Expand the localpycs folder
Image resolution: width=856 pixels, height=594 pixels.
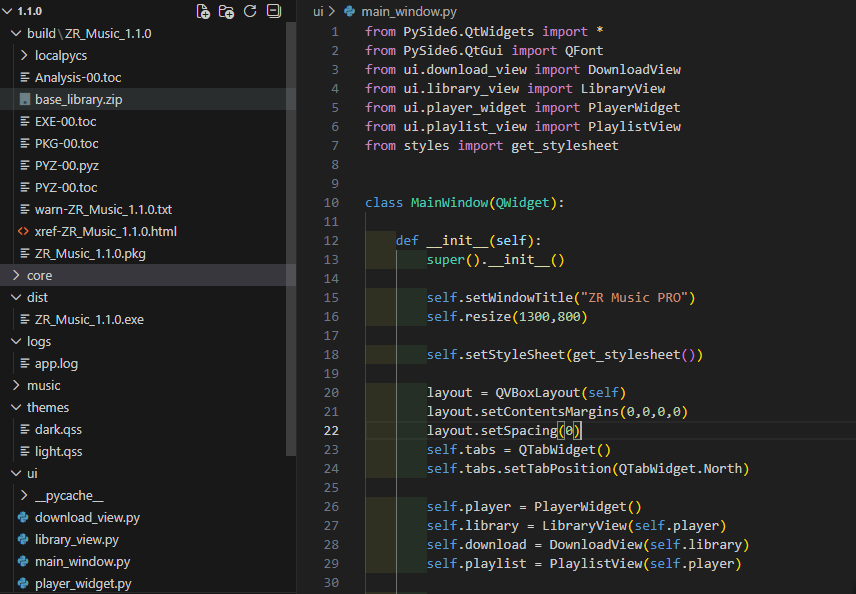pos(24,55)
